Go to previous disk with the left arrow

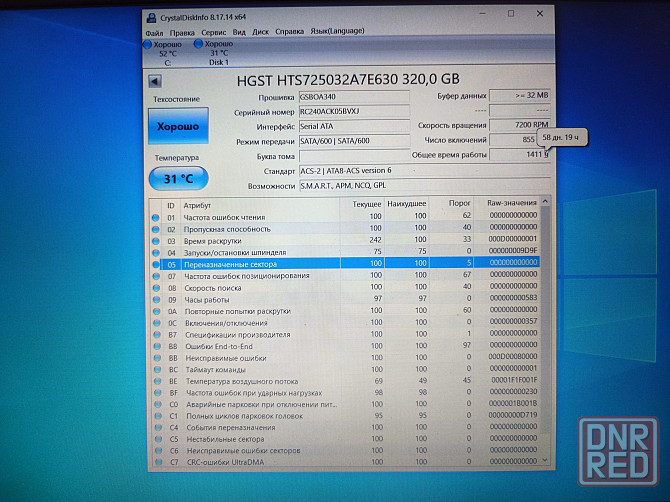pyautogui.click(x=155, y=82)
